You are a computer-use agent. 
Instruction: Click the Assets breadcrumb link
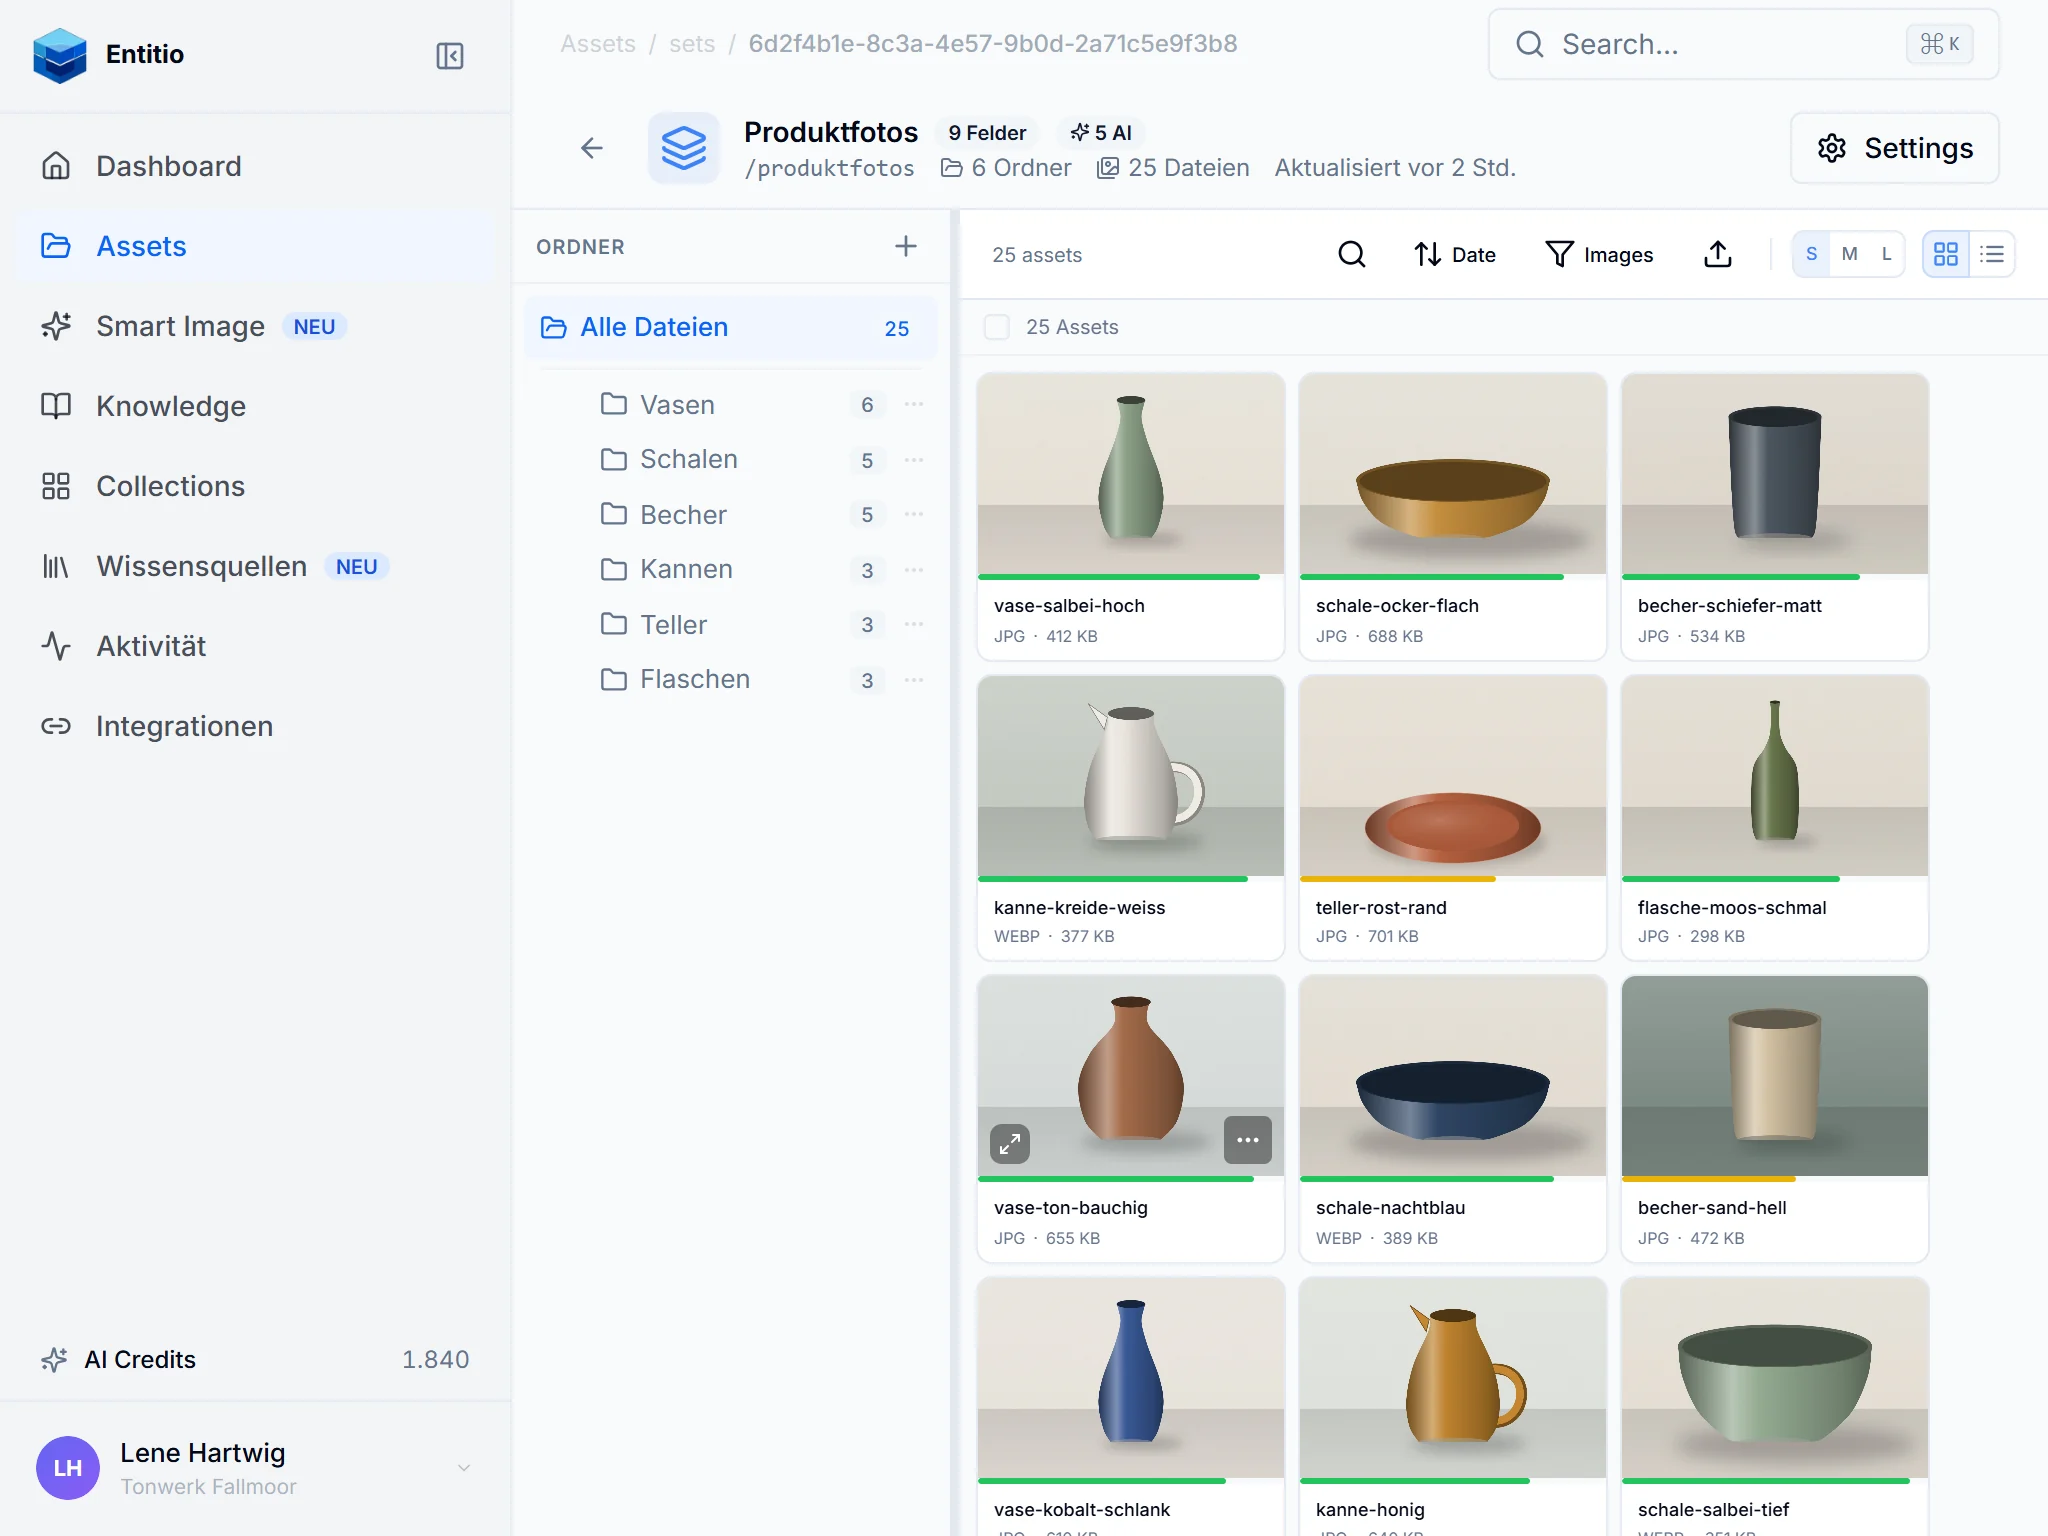pos(598,44)
